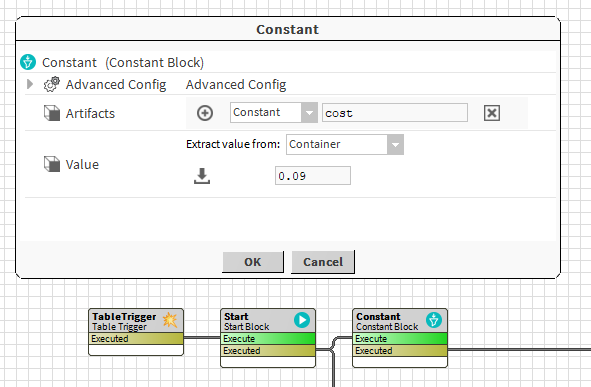Select the TableTrigger block title
Image resolution: width=591 pixels, height=387 pixels.
[x=124, y=317]
